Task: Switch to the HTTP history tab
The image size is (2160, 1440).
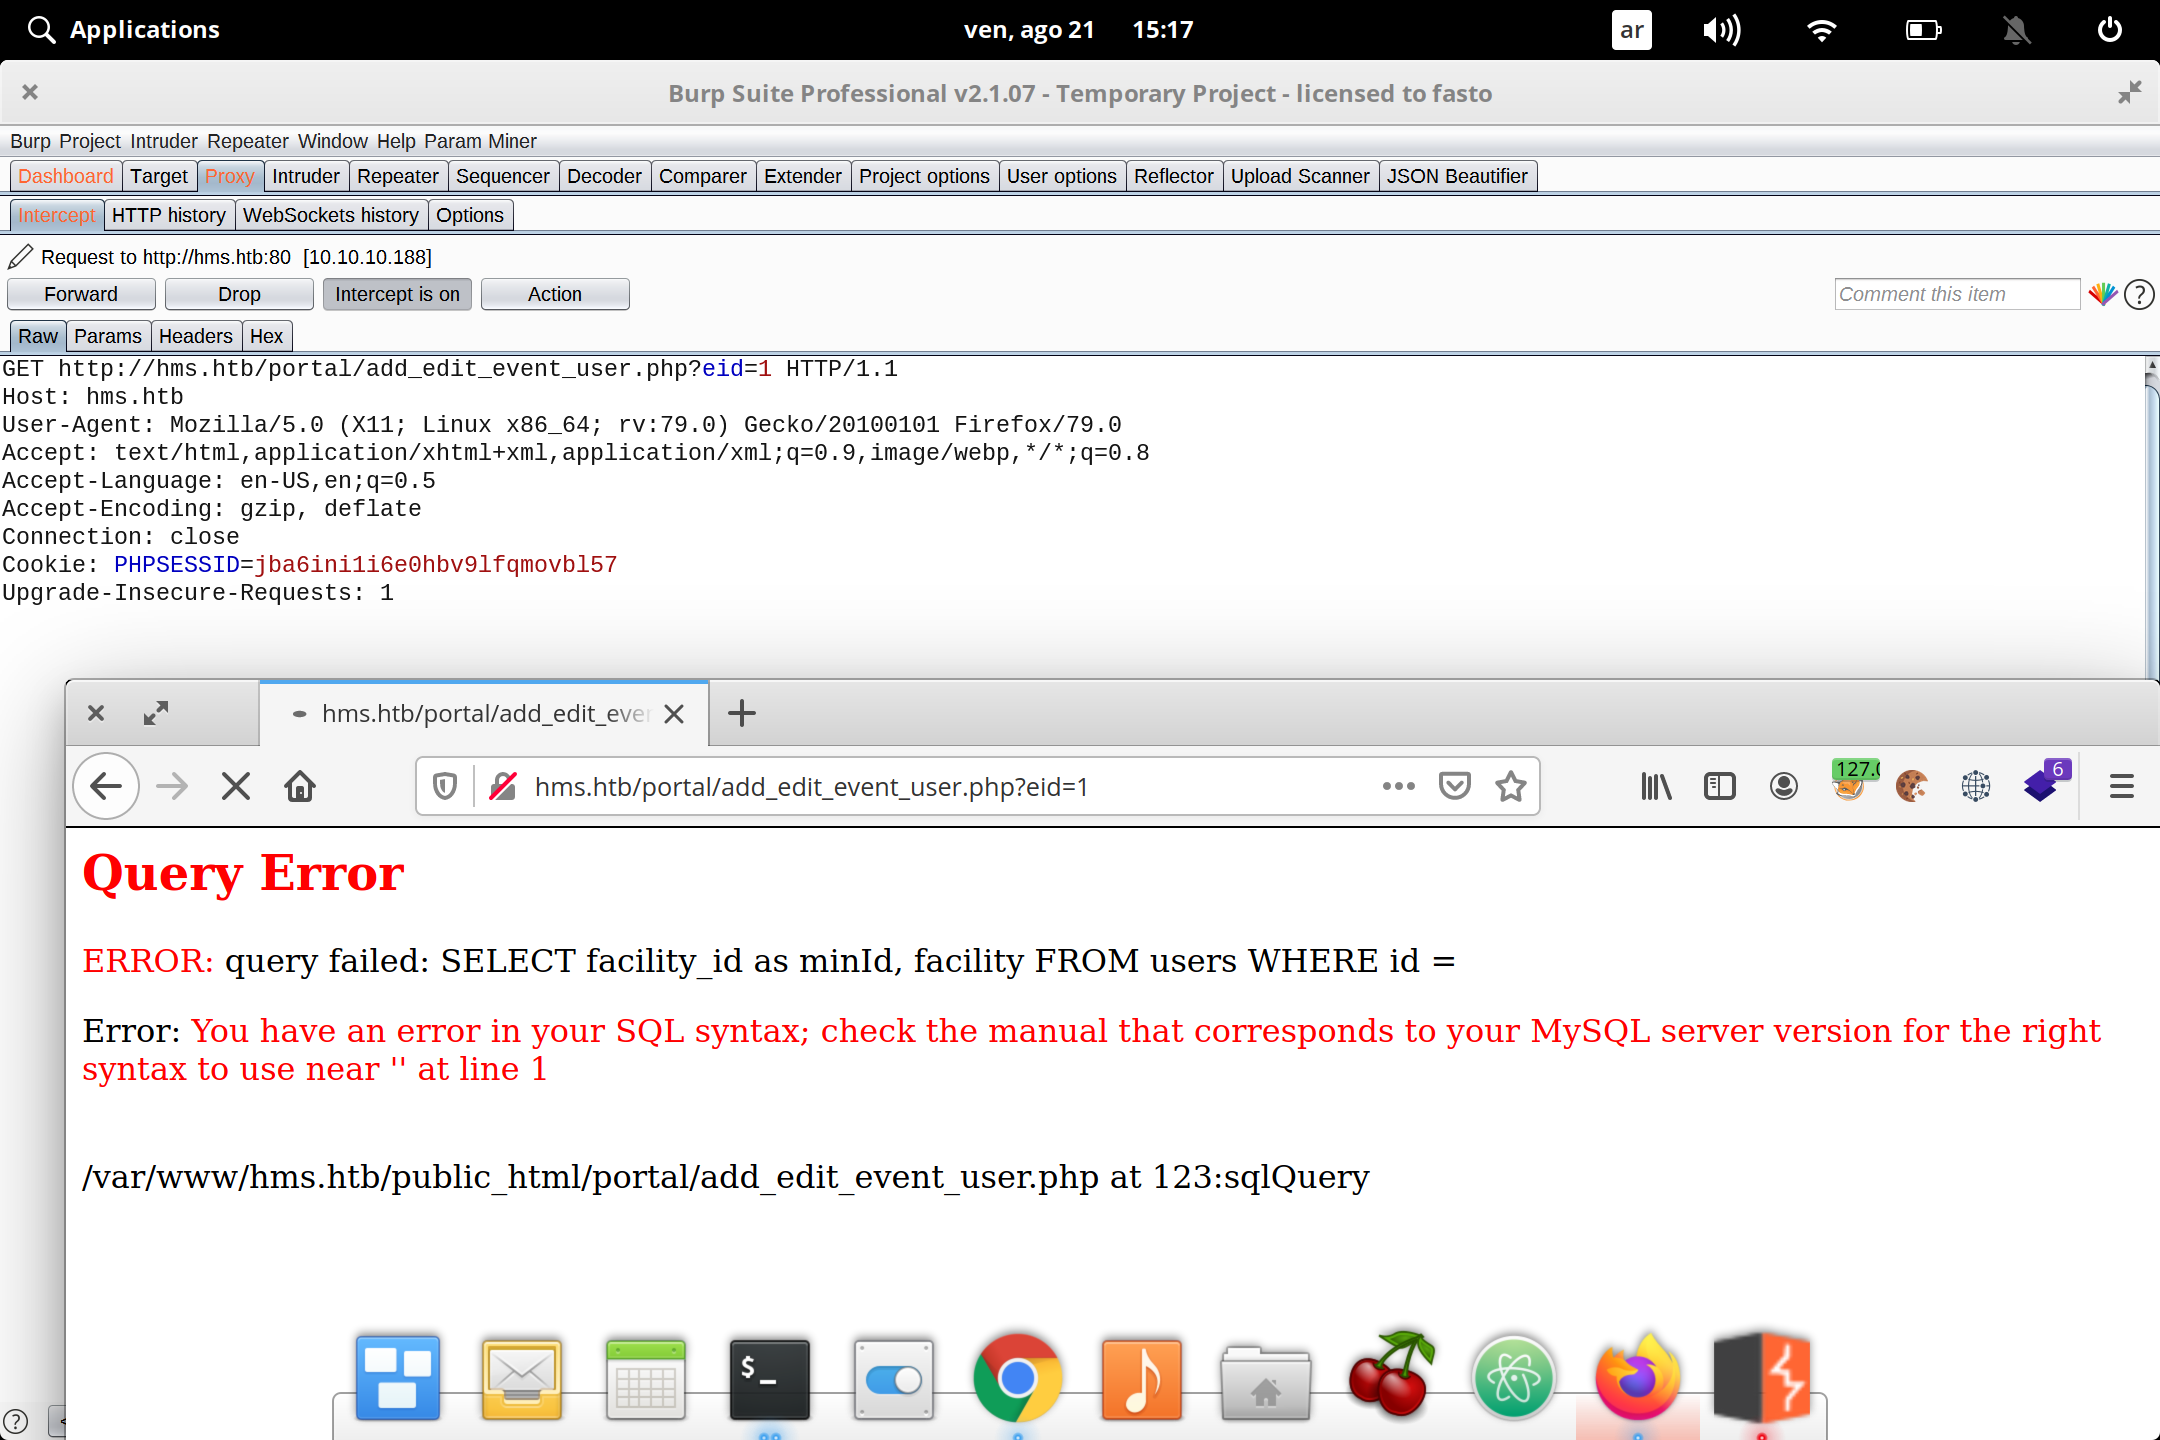Action: click(168, 215)
